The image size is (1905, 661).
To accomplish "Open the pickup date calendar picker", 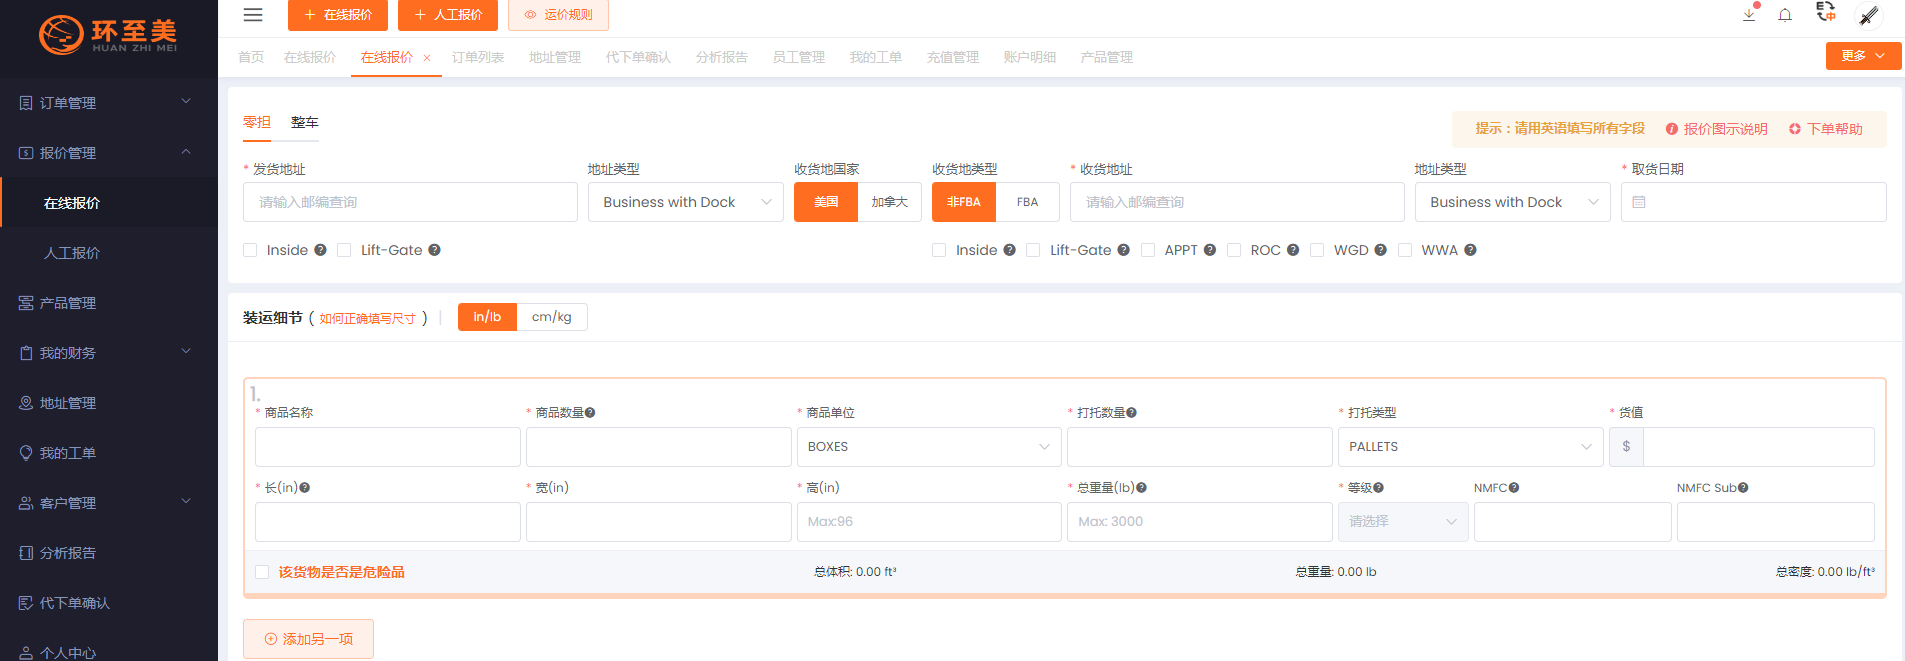I will [1752, 202].
